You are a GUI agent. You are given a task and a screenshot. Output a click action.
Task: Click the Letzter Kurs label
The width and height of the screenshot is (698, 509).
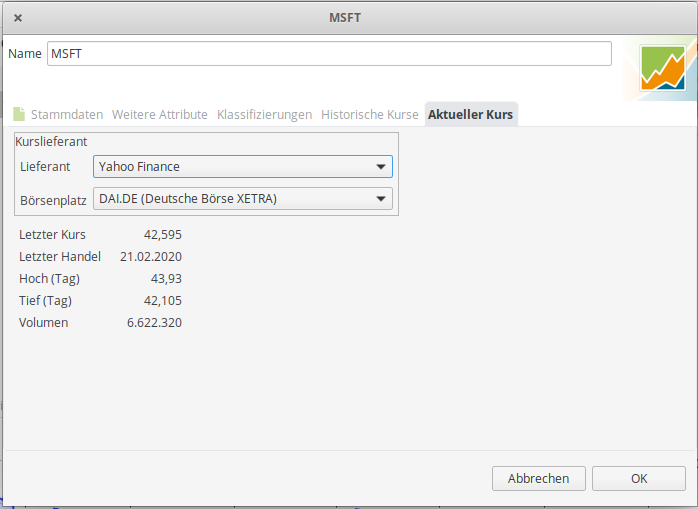point(52,235)
